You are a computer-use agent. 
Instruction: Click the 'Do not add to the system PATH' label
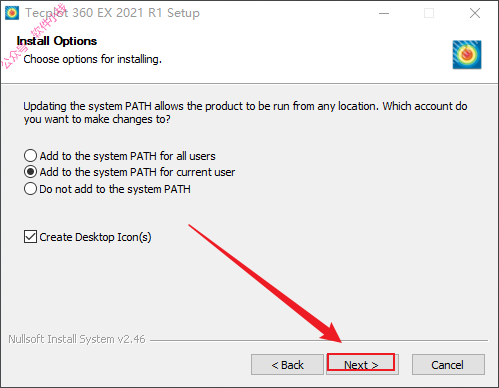[x=115, y=189]
